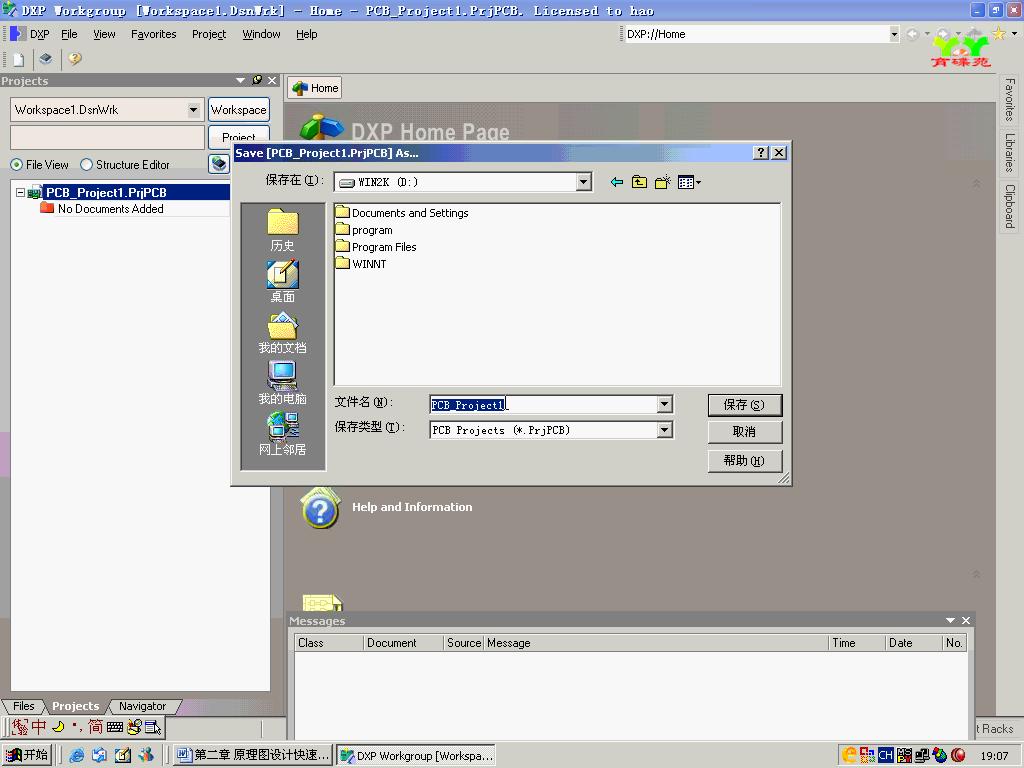The height and width of the screenshot is (768, 1024).
Task: Switch to the Navigator panel tab
Action: point(142,706)
